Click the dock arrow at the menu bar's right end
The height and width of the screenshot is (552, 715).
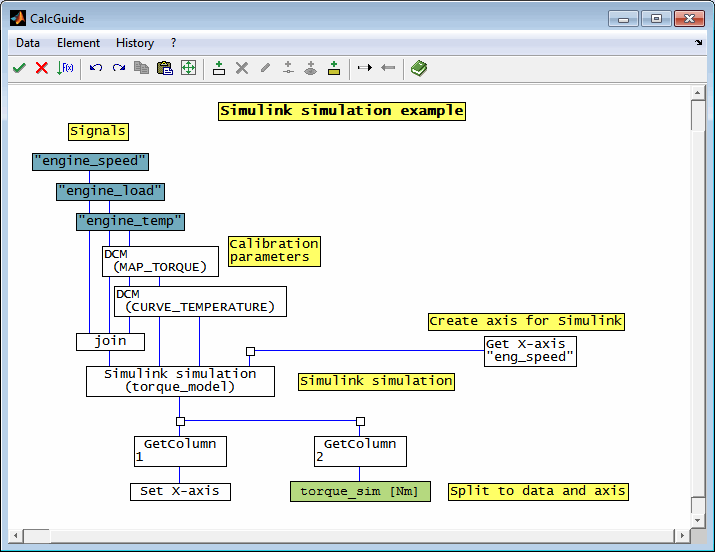click(699, 42)
